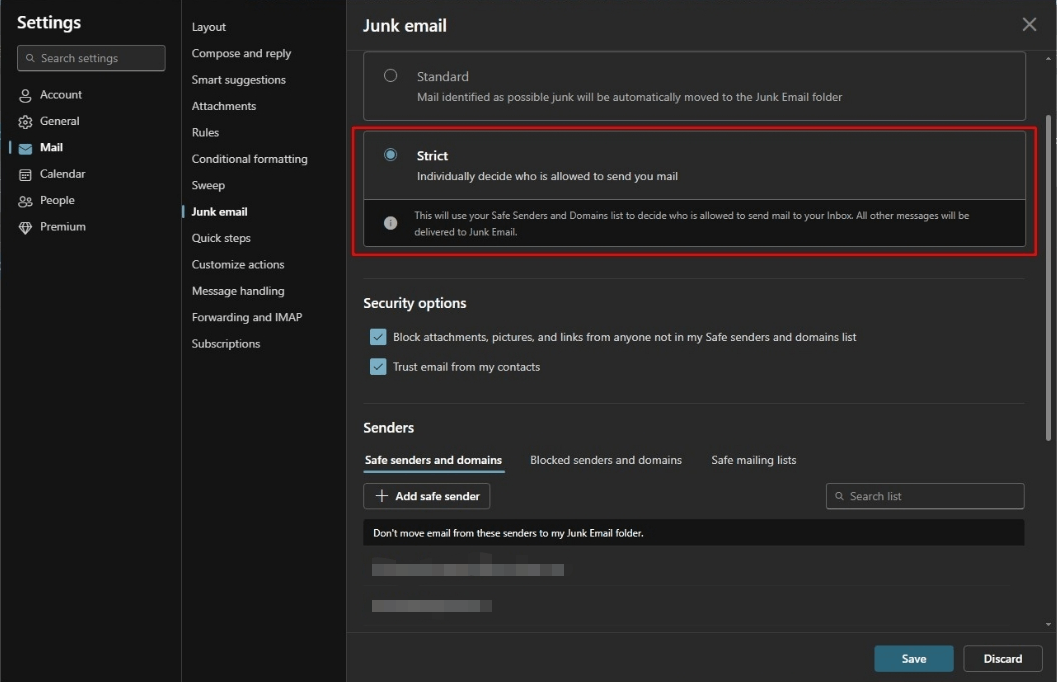Image resolution: width=1057 pixels, height=682 pixels.
Task: Open Customize actions settings
Action: tap(238, 264)
